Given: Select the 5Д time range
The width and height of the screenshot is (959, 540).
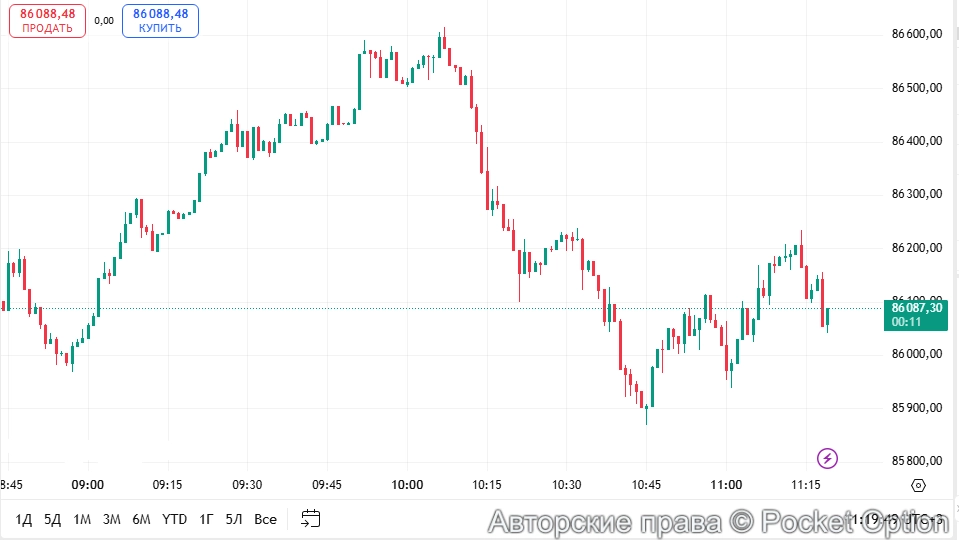Looking at the screenshot, I should click(x=53, y=519).
